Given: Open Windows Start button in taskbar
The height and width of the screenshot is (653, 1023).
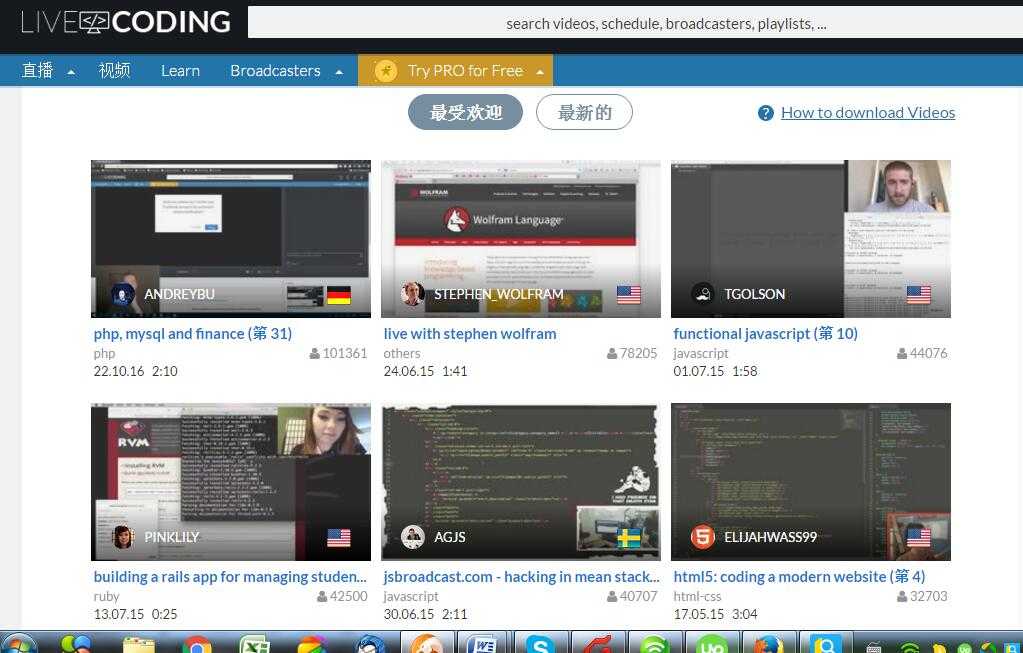Looking at the screenshot, I should pos(18,645).
